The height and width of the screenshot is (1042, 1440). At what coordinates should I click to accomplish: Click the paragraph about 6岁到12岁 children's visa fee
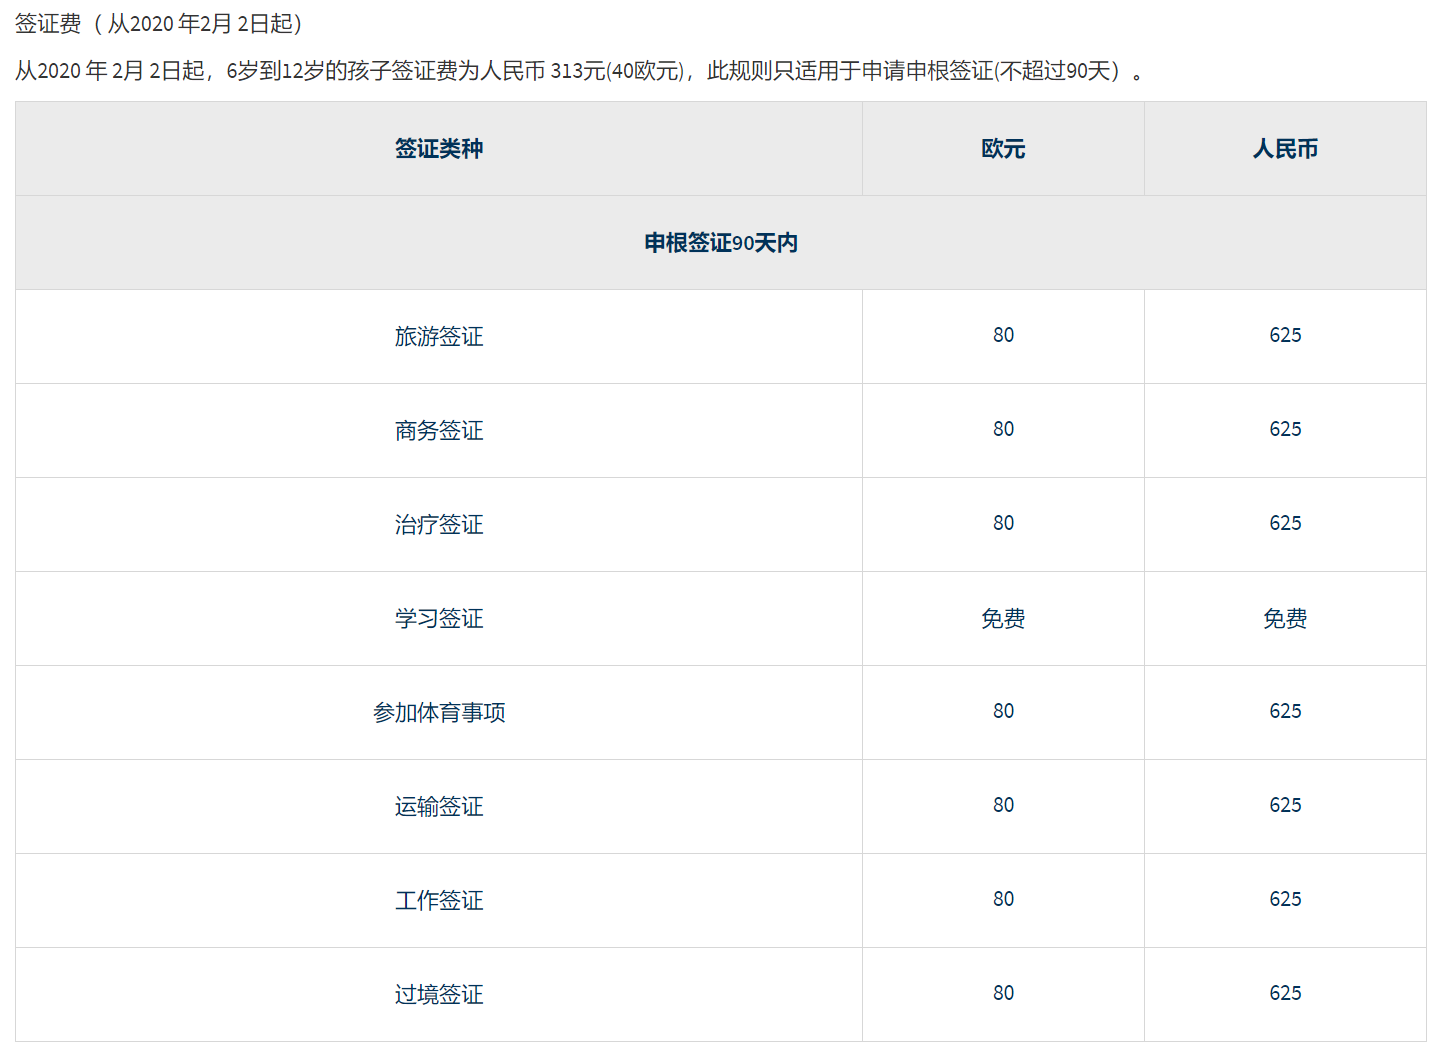tap(580, 71)
